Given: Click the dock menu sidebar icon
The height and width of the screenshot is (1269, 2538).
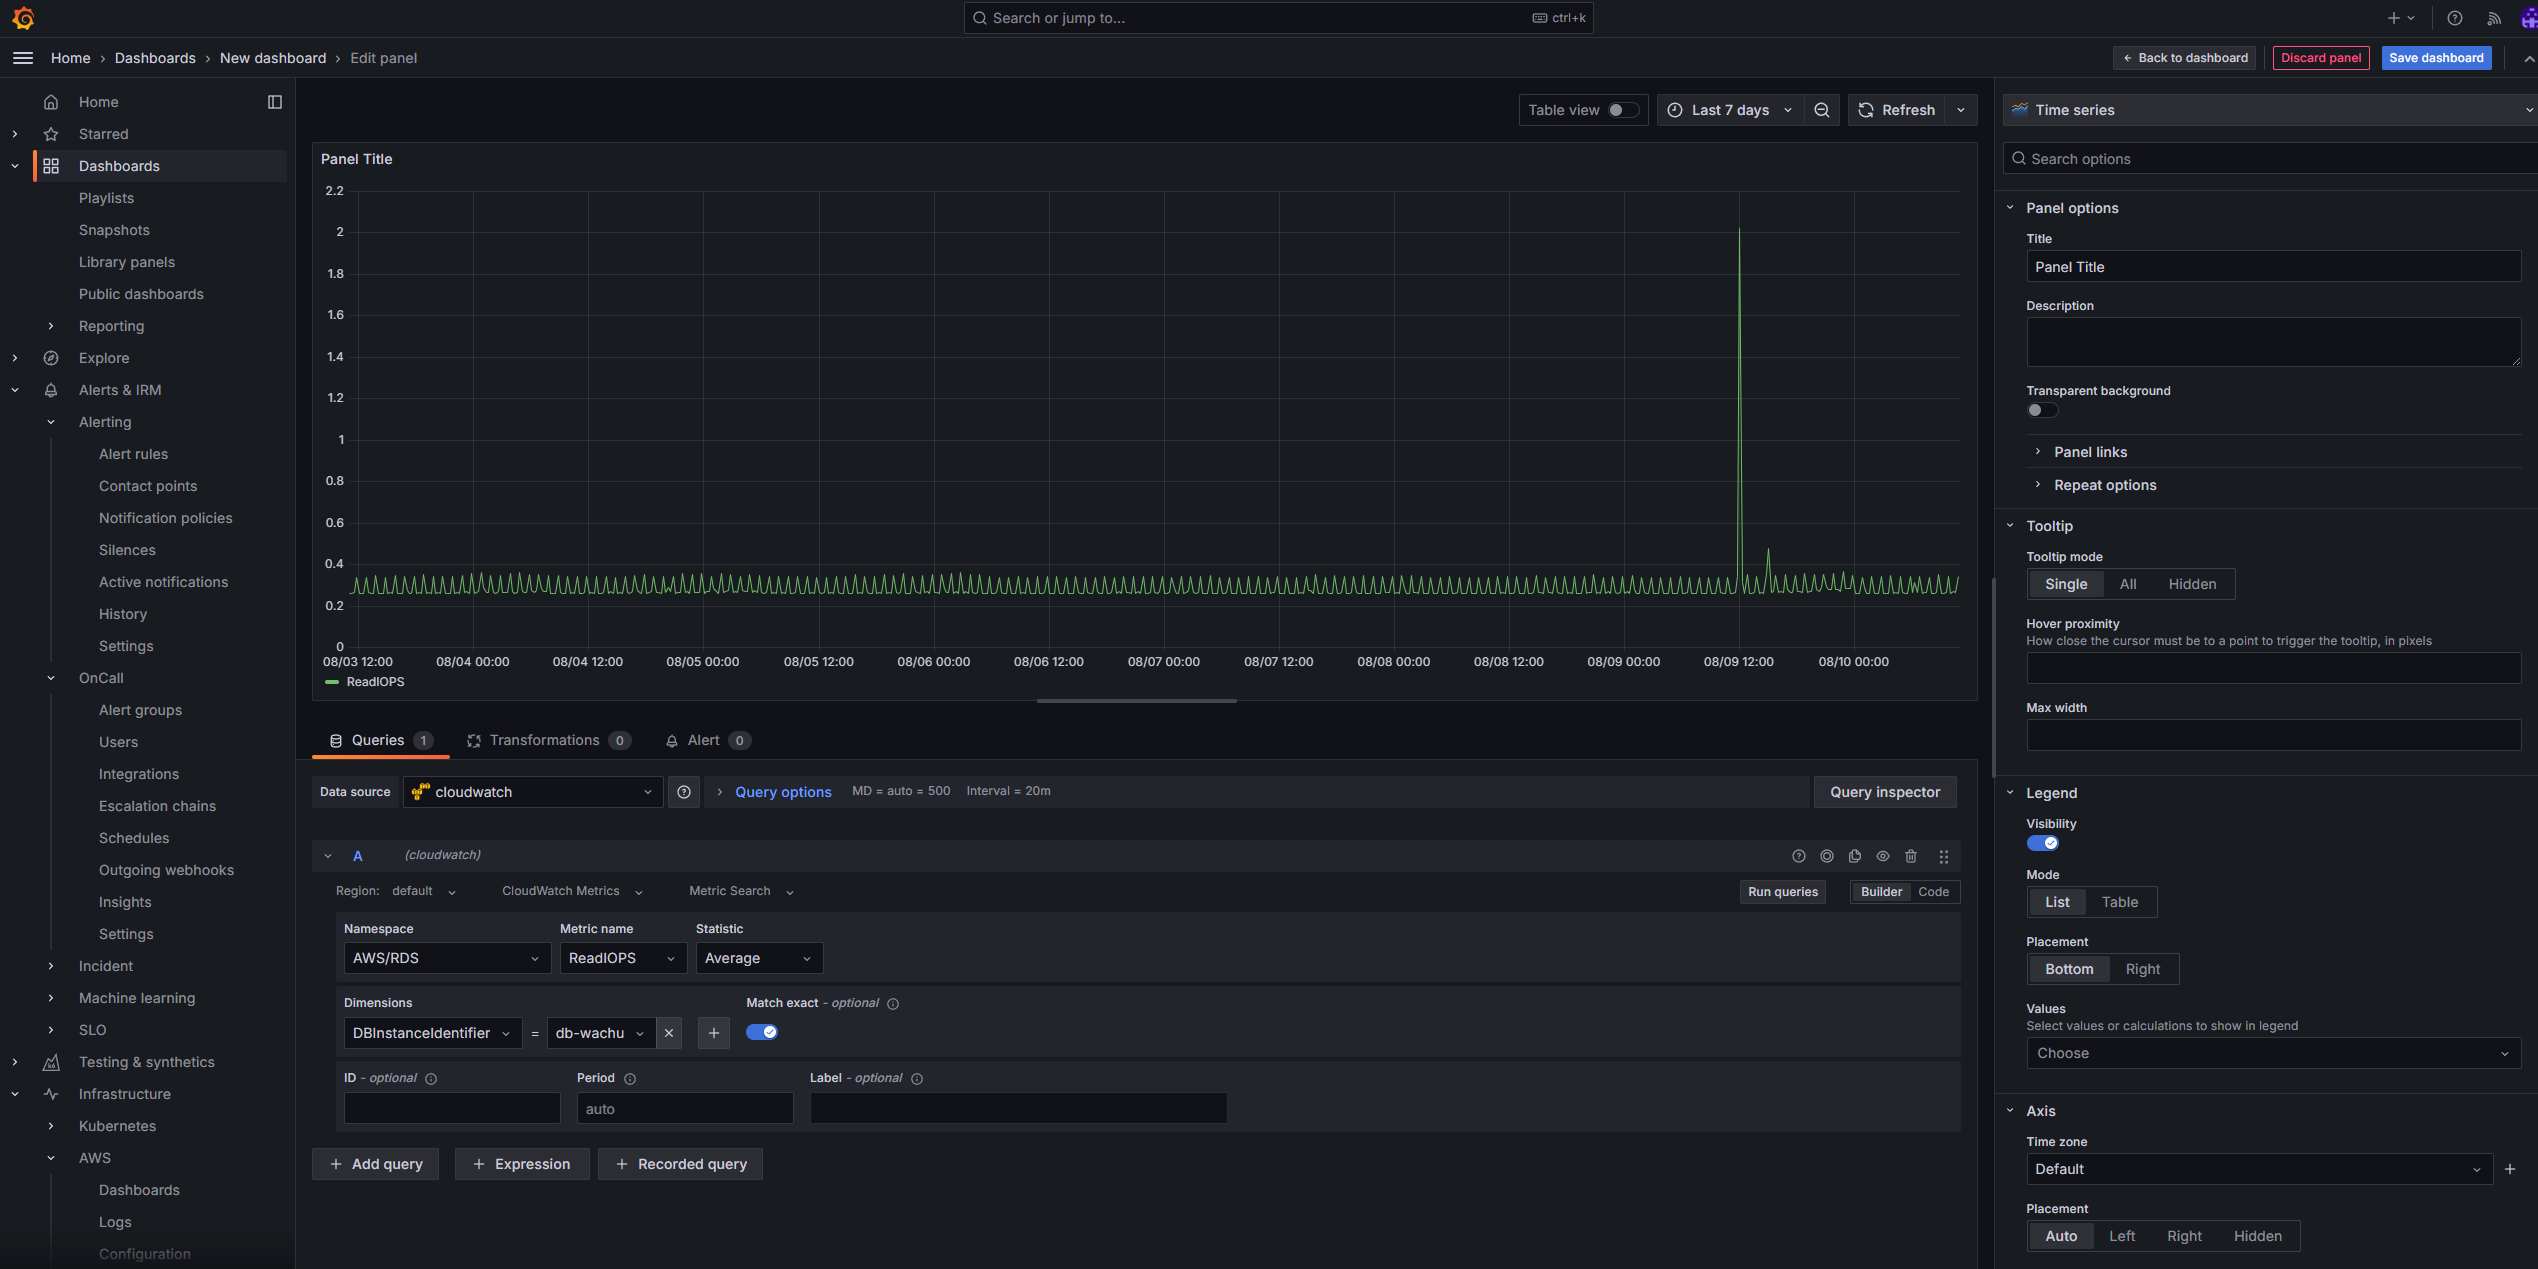Looking at the screenshot, I should click(x=275, y=102).
